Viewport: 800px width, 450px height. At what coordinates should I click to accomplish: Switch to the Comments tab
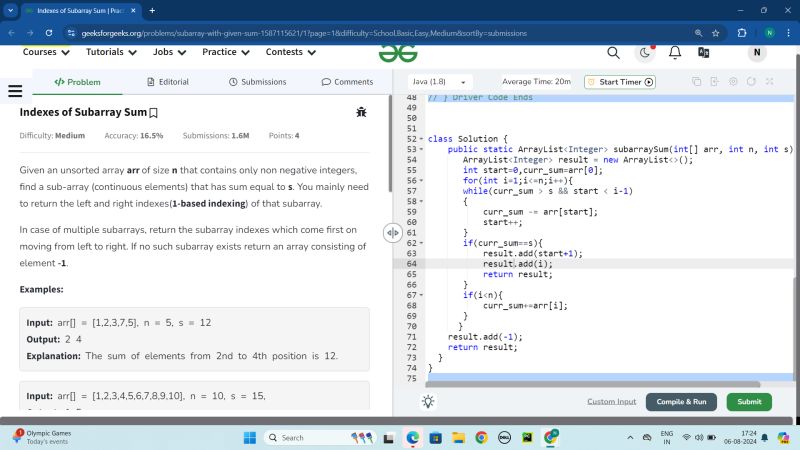347,82
